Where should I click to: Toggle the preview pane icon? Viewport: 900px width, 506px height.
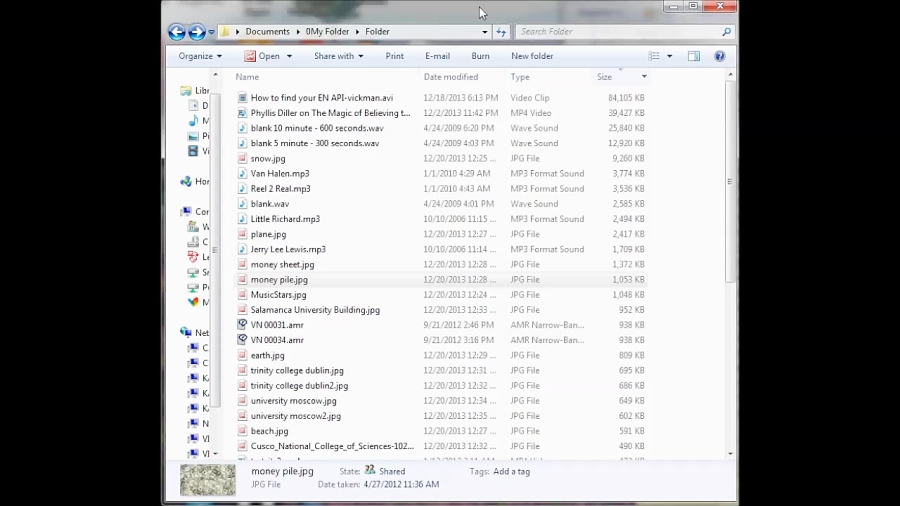point(694,56)
